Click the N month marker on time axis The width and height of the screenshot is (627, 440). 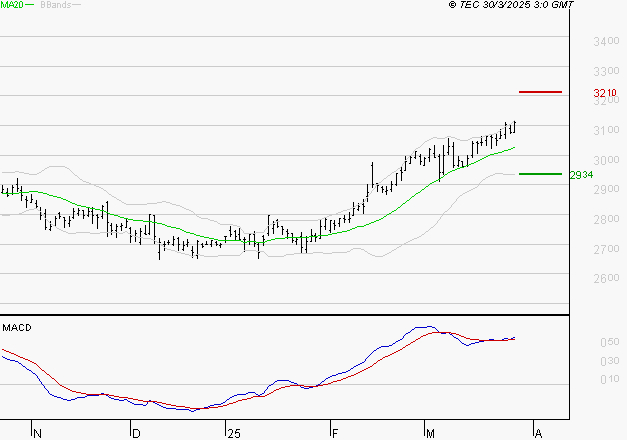pyautogui.click(x=37, y=433)
